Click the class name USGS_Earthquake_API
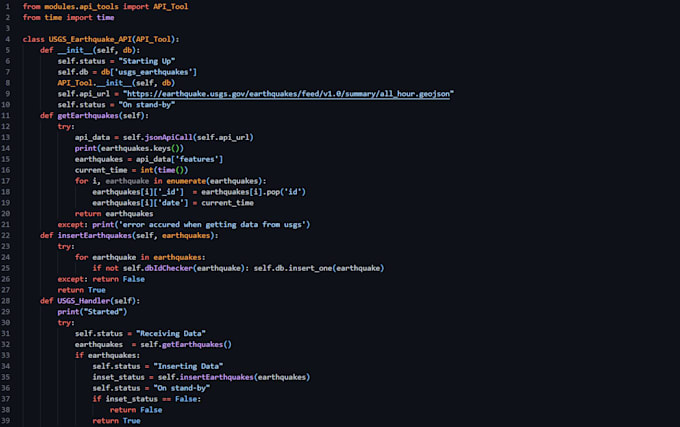 [90, 39]
